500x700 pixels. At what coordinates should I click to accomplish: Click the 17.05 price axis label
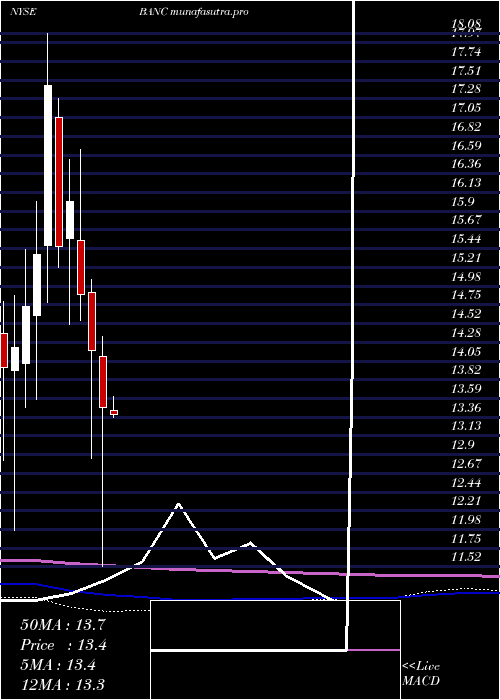point(466,108)
